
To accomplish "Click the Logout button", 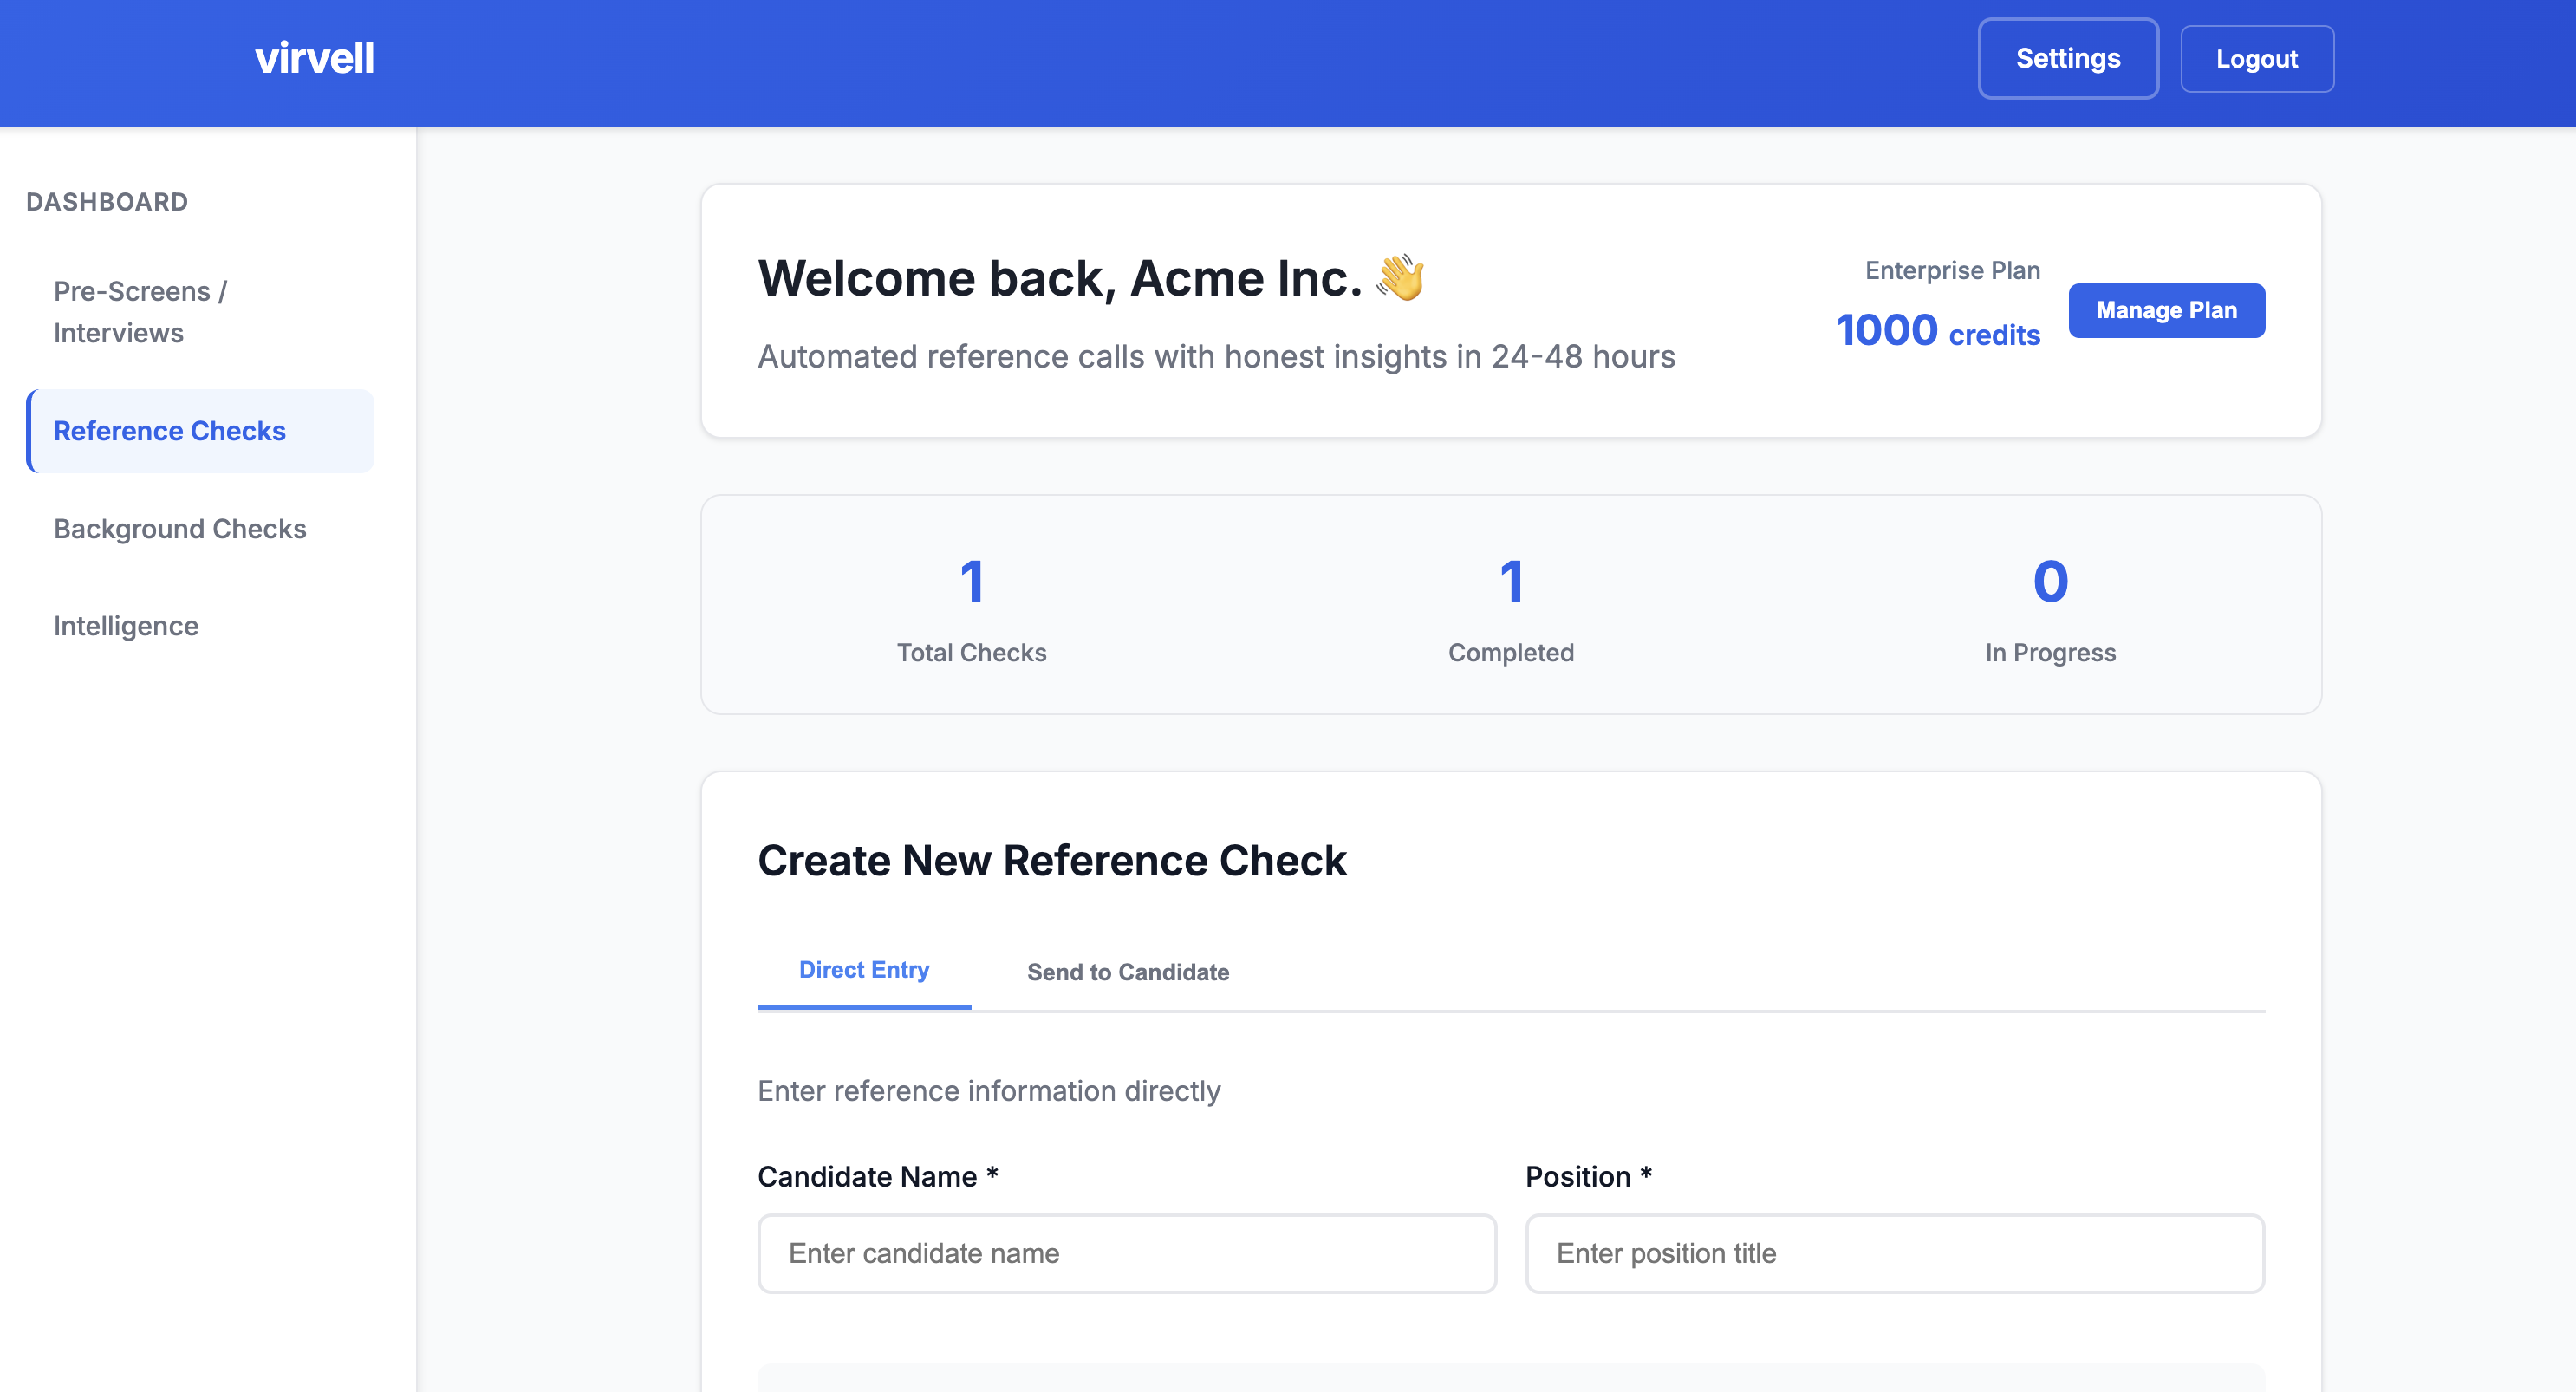I will [2257, 58].
